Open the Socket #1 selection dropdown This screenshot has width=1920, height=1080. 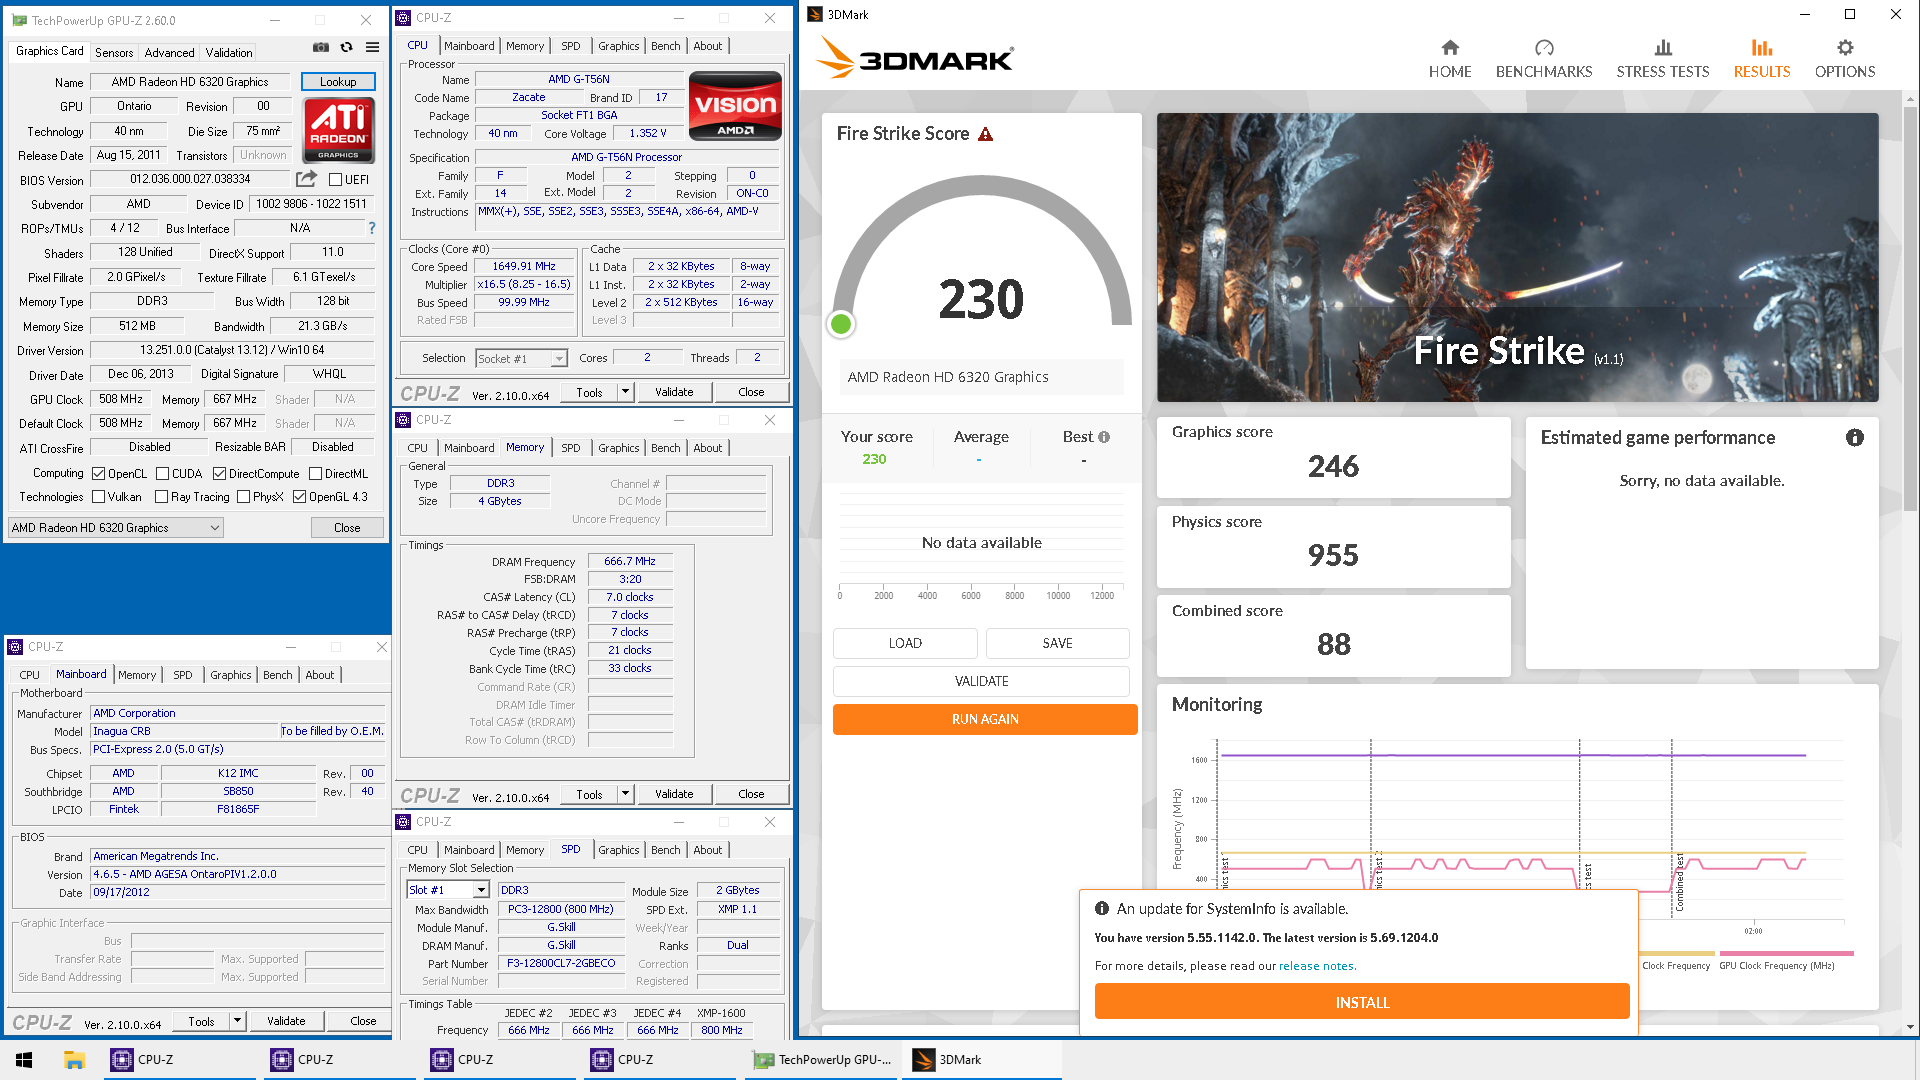click(x=521, y=359)
